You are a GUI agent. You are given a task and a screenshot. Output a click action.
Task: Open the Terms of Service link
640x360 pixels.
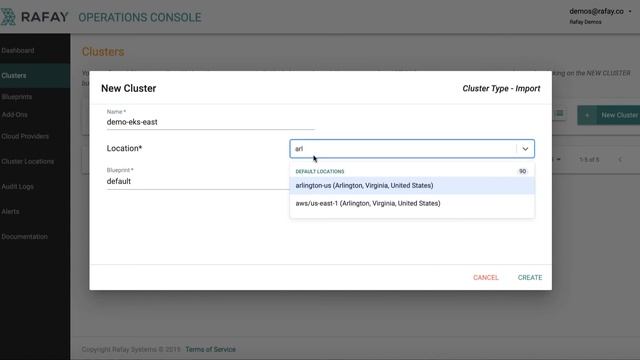coord(211,349)
